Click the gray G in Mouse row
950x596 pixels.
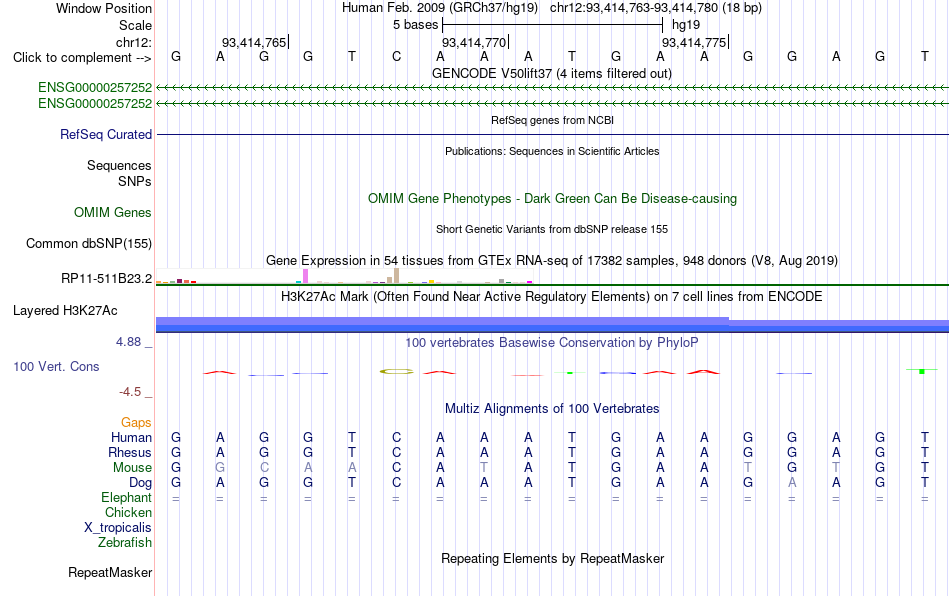220,468
